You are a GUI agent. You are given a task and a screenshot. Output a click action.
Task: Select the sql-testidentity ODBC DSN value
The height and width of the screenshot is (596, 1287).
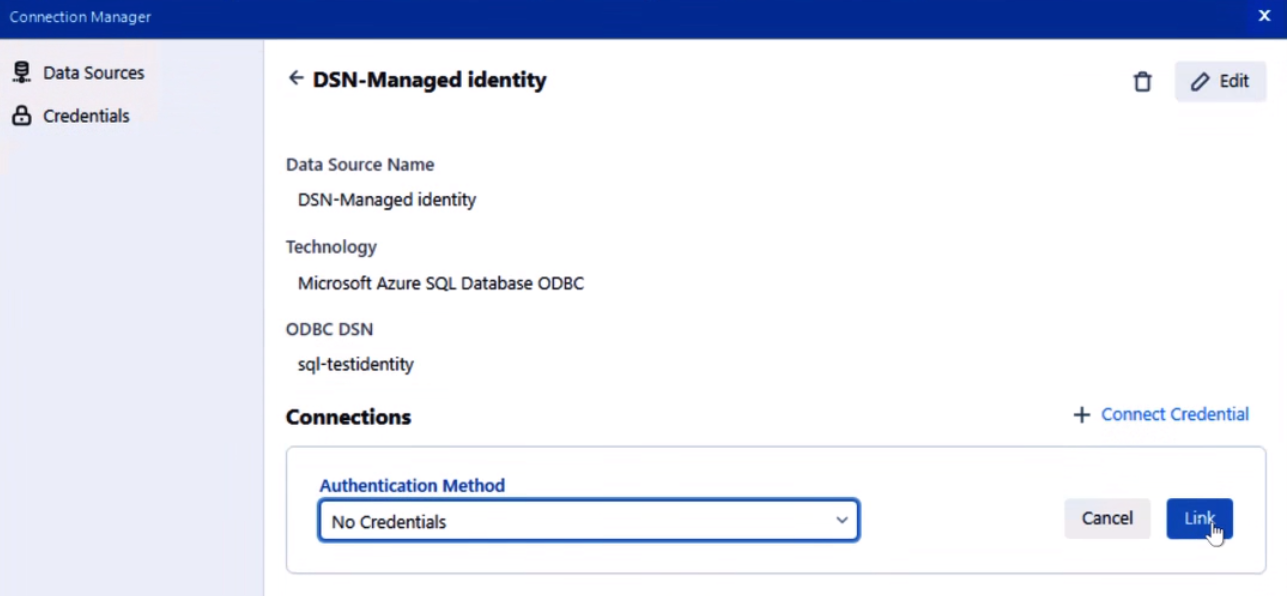click(x=355, y=365)
